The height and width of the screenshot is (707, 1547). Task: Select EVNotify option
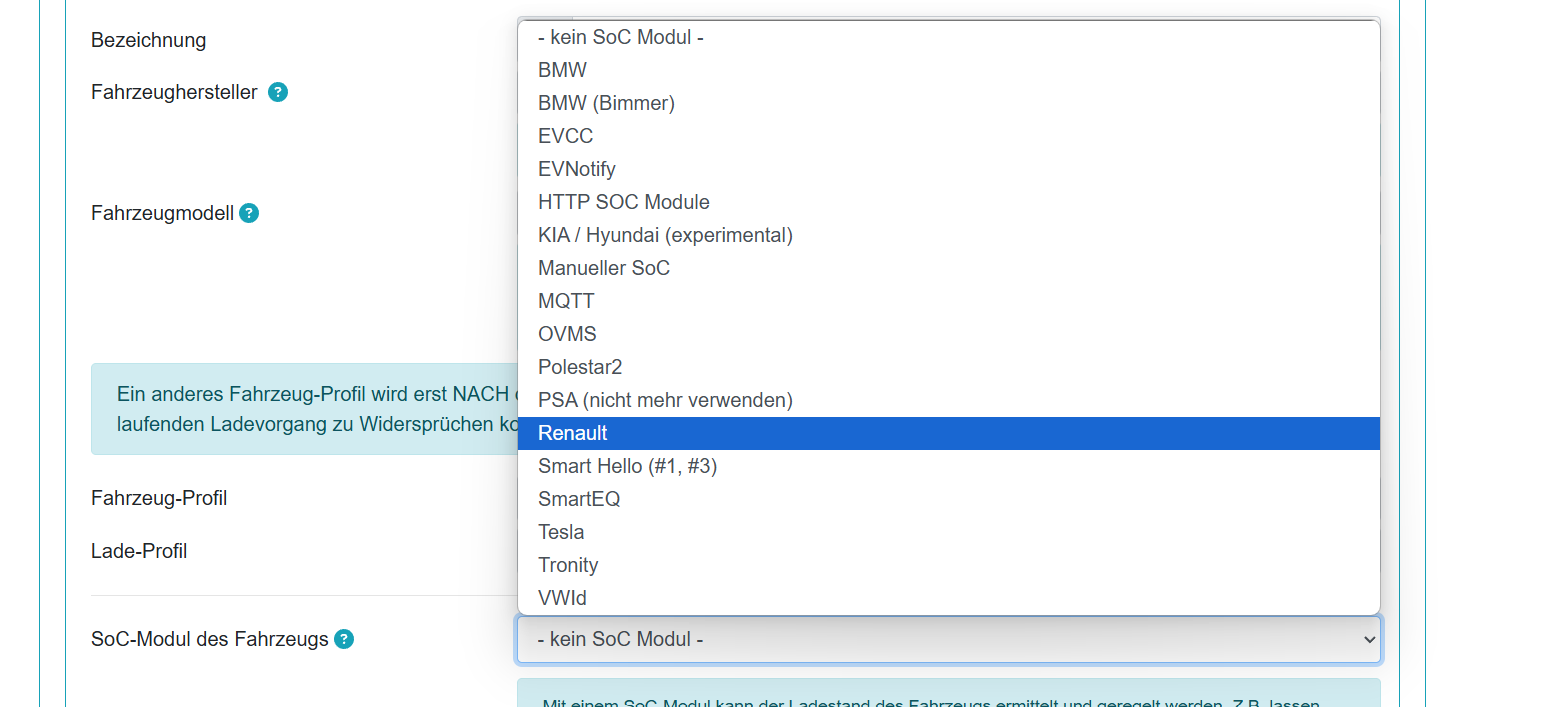tap(949, 169)
